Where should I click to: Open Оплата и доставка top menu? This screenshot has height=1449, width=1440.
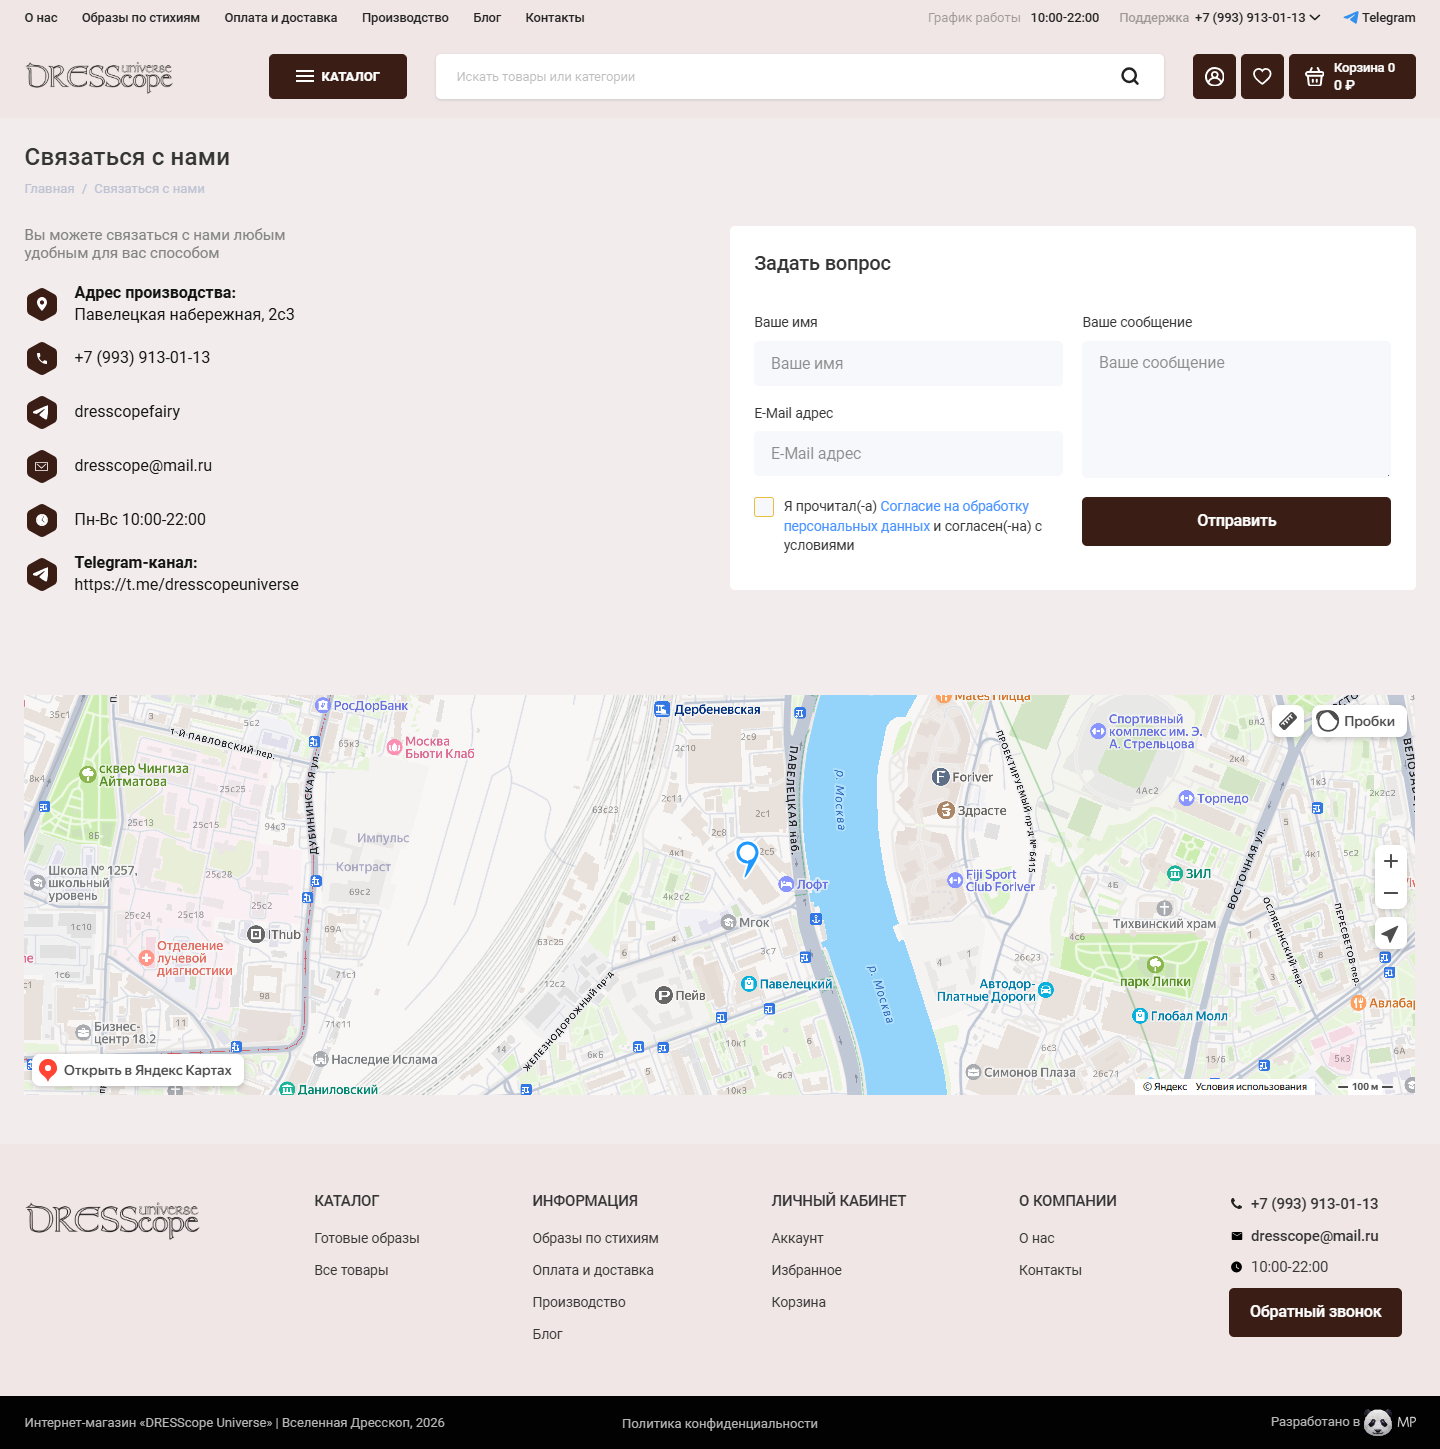pyautogui.click(x=281, y=18)
